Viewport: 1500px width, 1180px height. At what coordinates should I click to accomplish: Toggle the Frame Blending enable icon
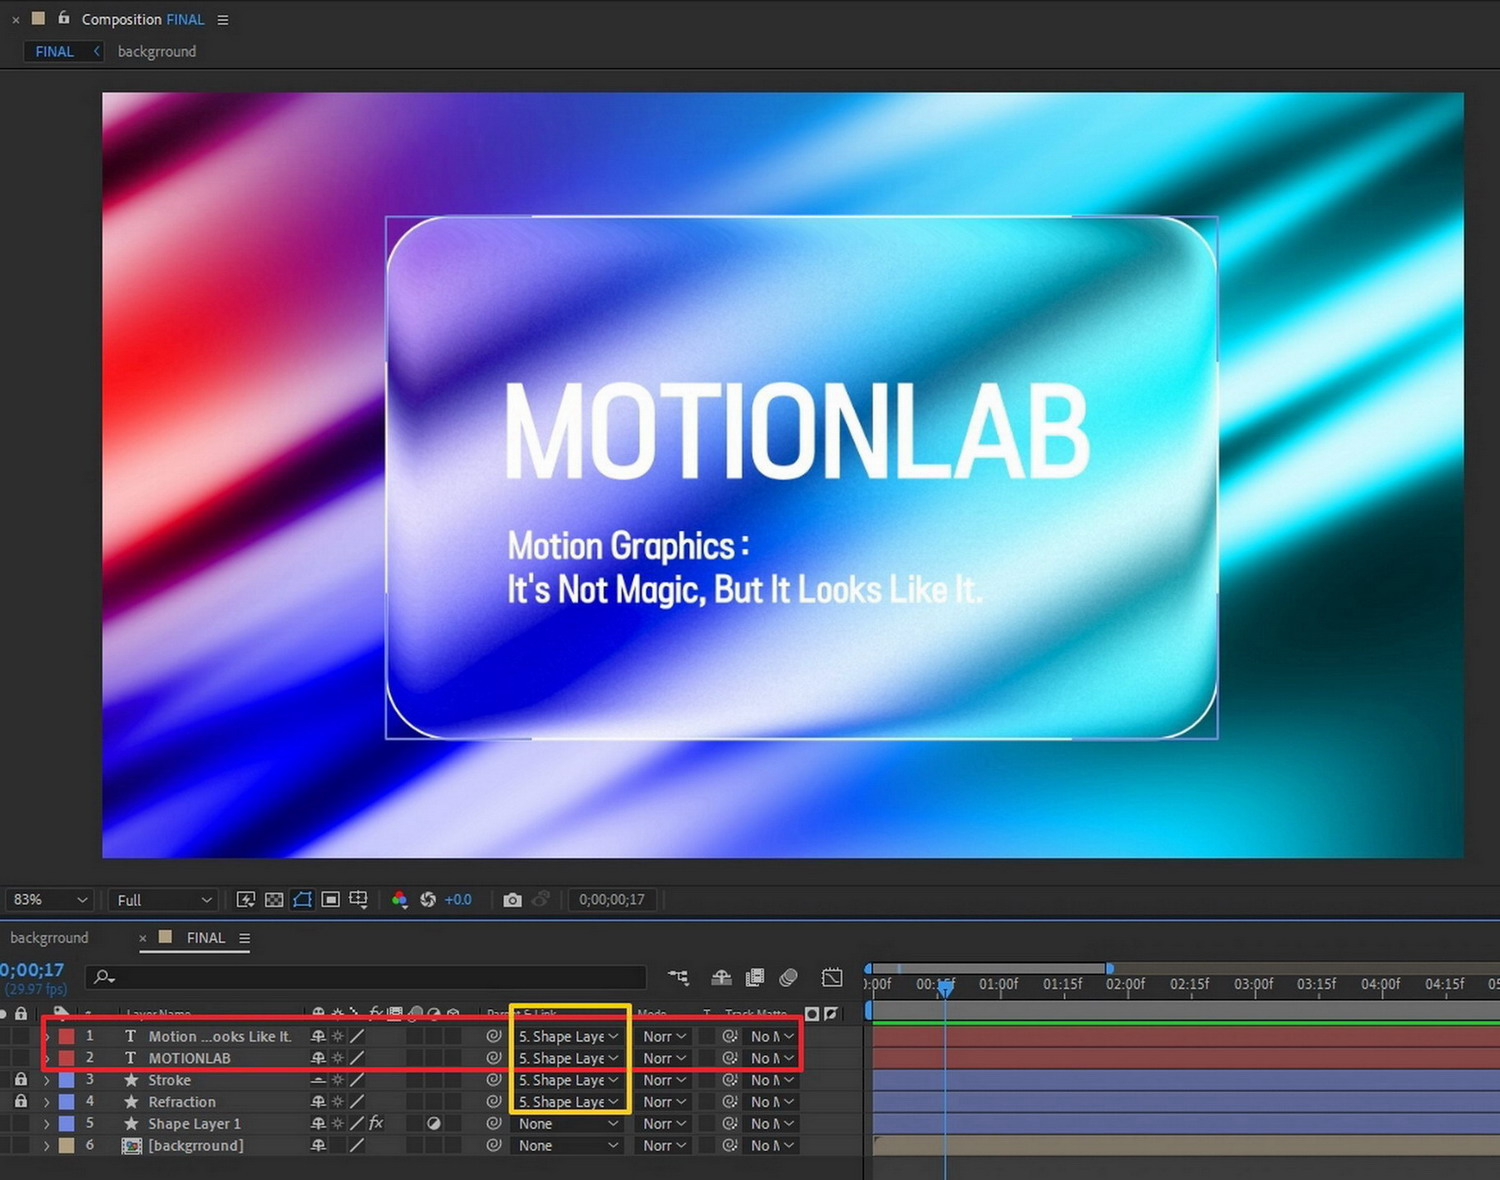click(x=755, y=977)
